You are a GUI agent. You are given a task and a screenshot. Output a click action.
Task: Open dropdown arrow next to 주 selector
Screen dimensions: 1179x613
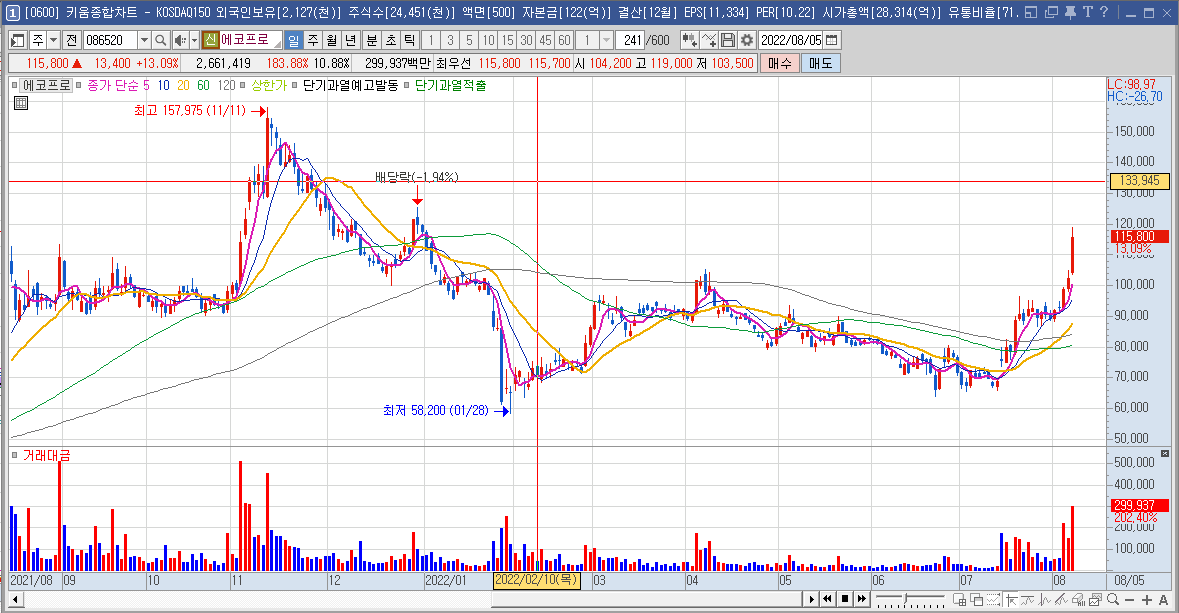53,41
